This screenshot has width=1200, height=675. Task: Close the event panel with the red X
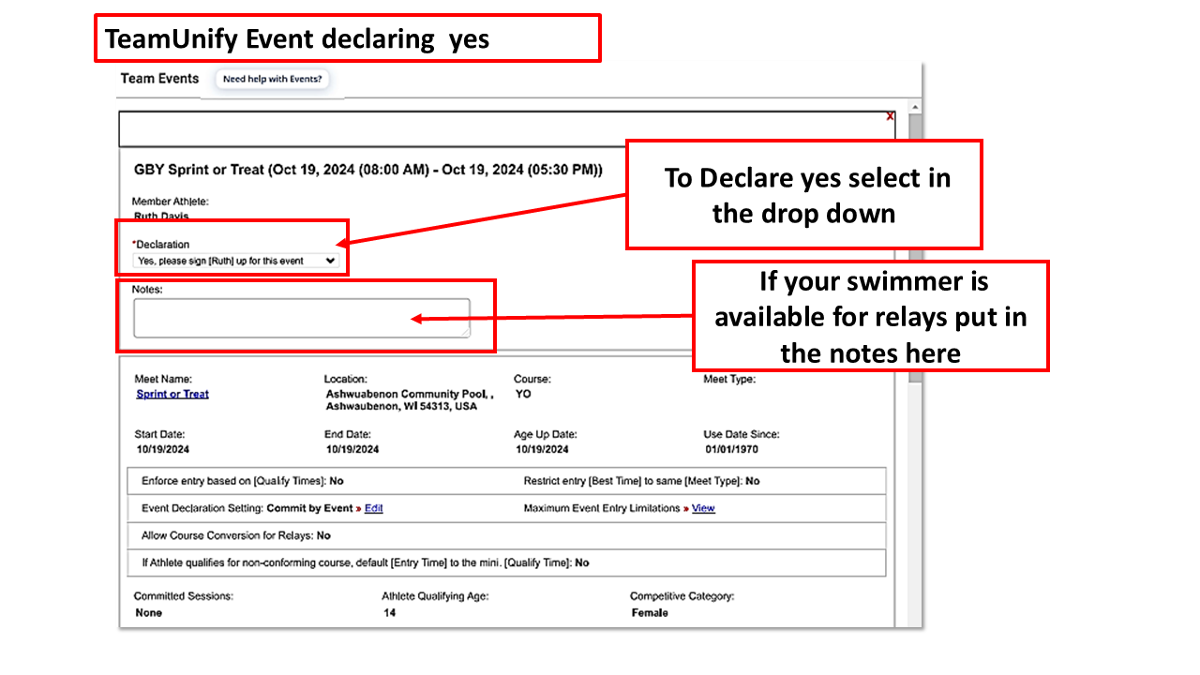889,117
